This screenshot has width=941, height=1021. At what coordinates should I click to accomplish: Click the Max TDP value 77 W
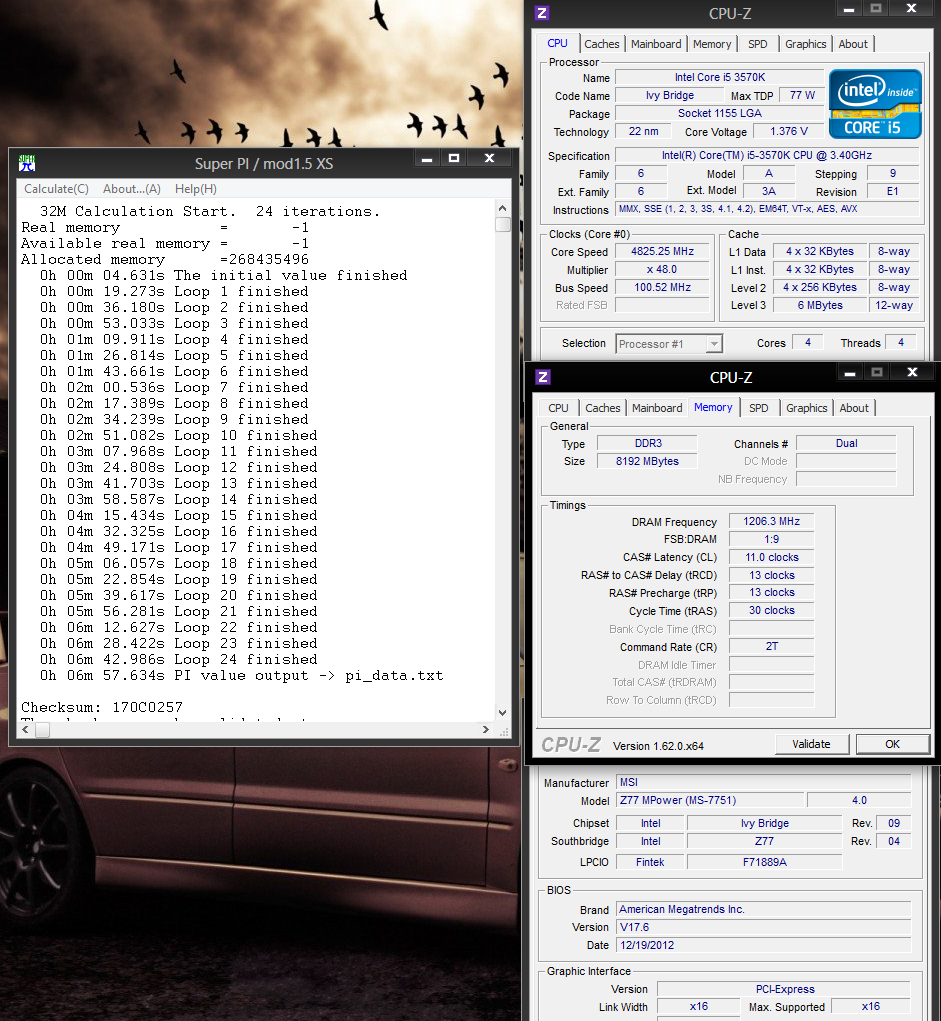802,96
